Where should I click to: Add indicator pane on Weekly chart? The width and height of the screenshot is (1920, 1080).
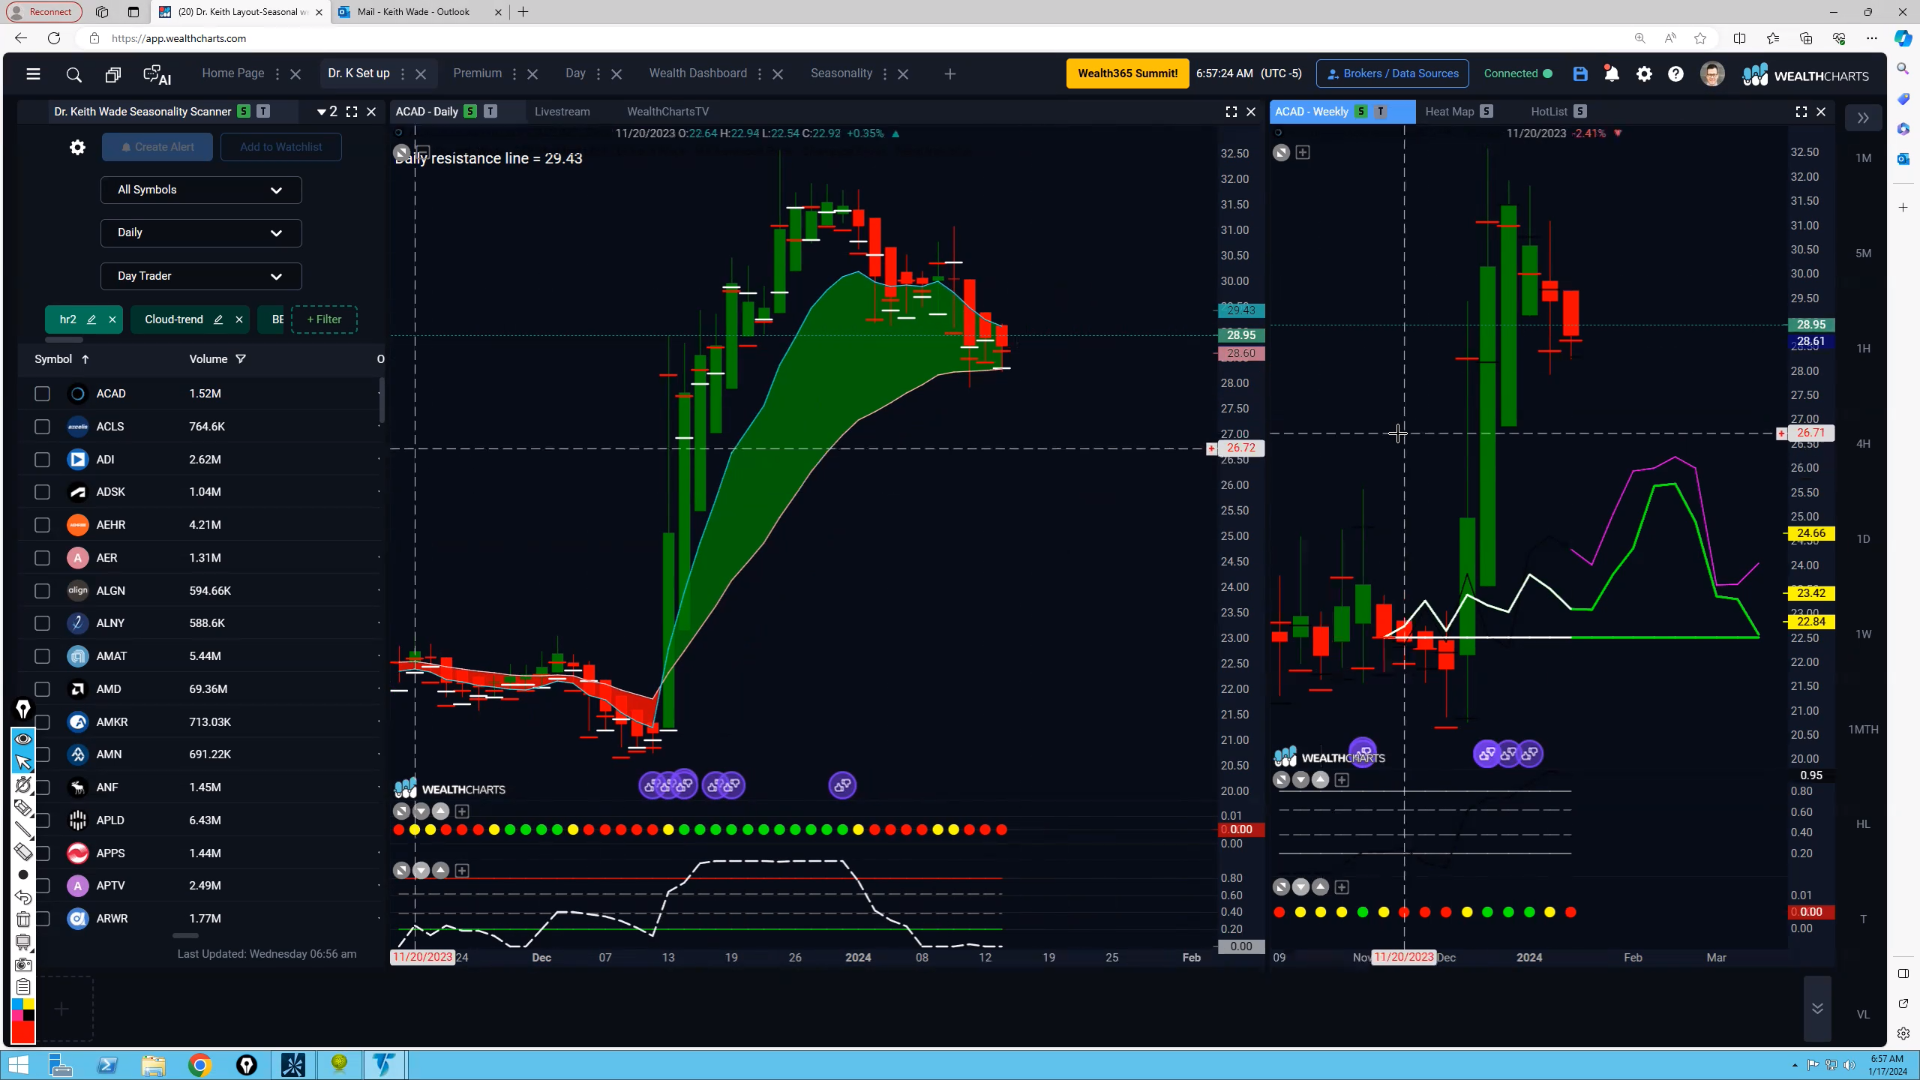point(1303,153)
